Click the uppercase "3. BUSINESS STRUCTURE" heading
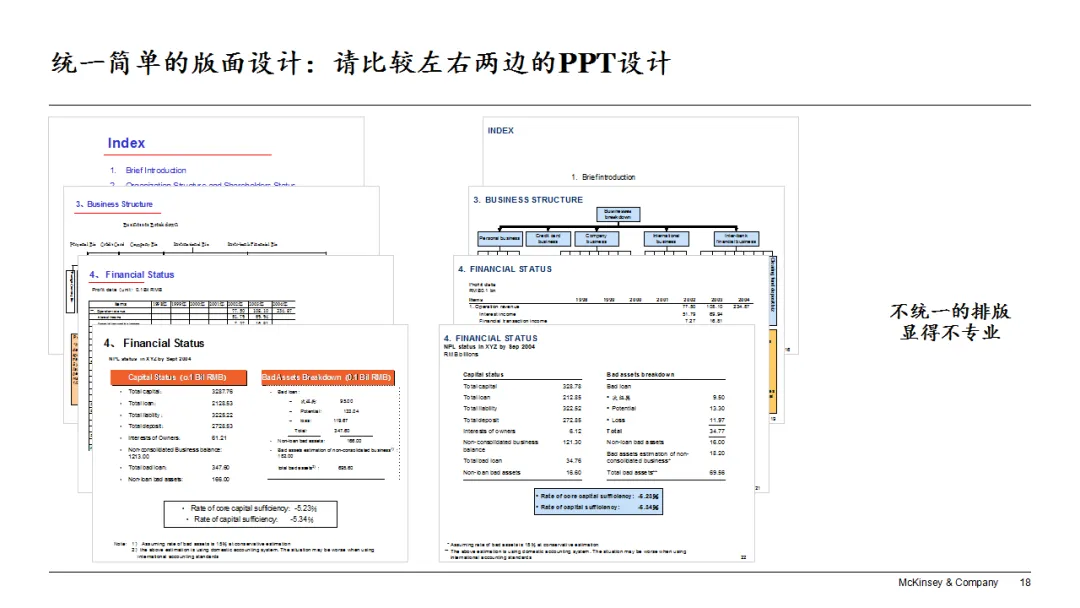Screen dimensions: 1080x608 528,200
